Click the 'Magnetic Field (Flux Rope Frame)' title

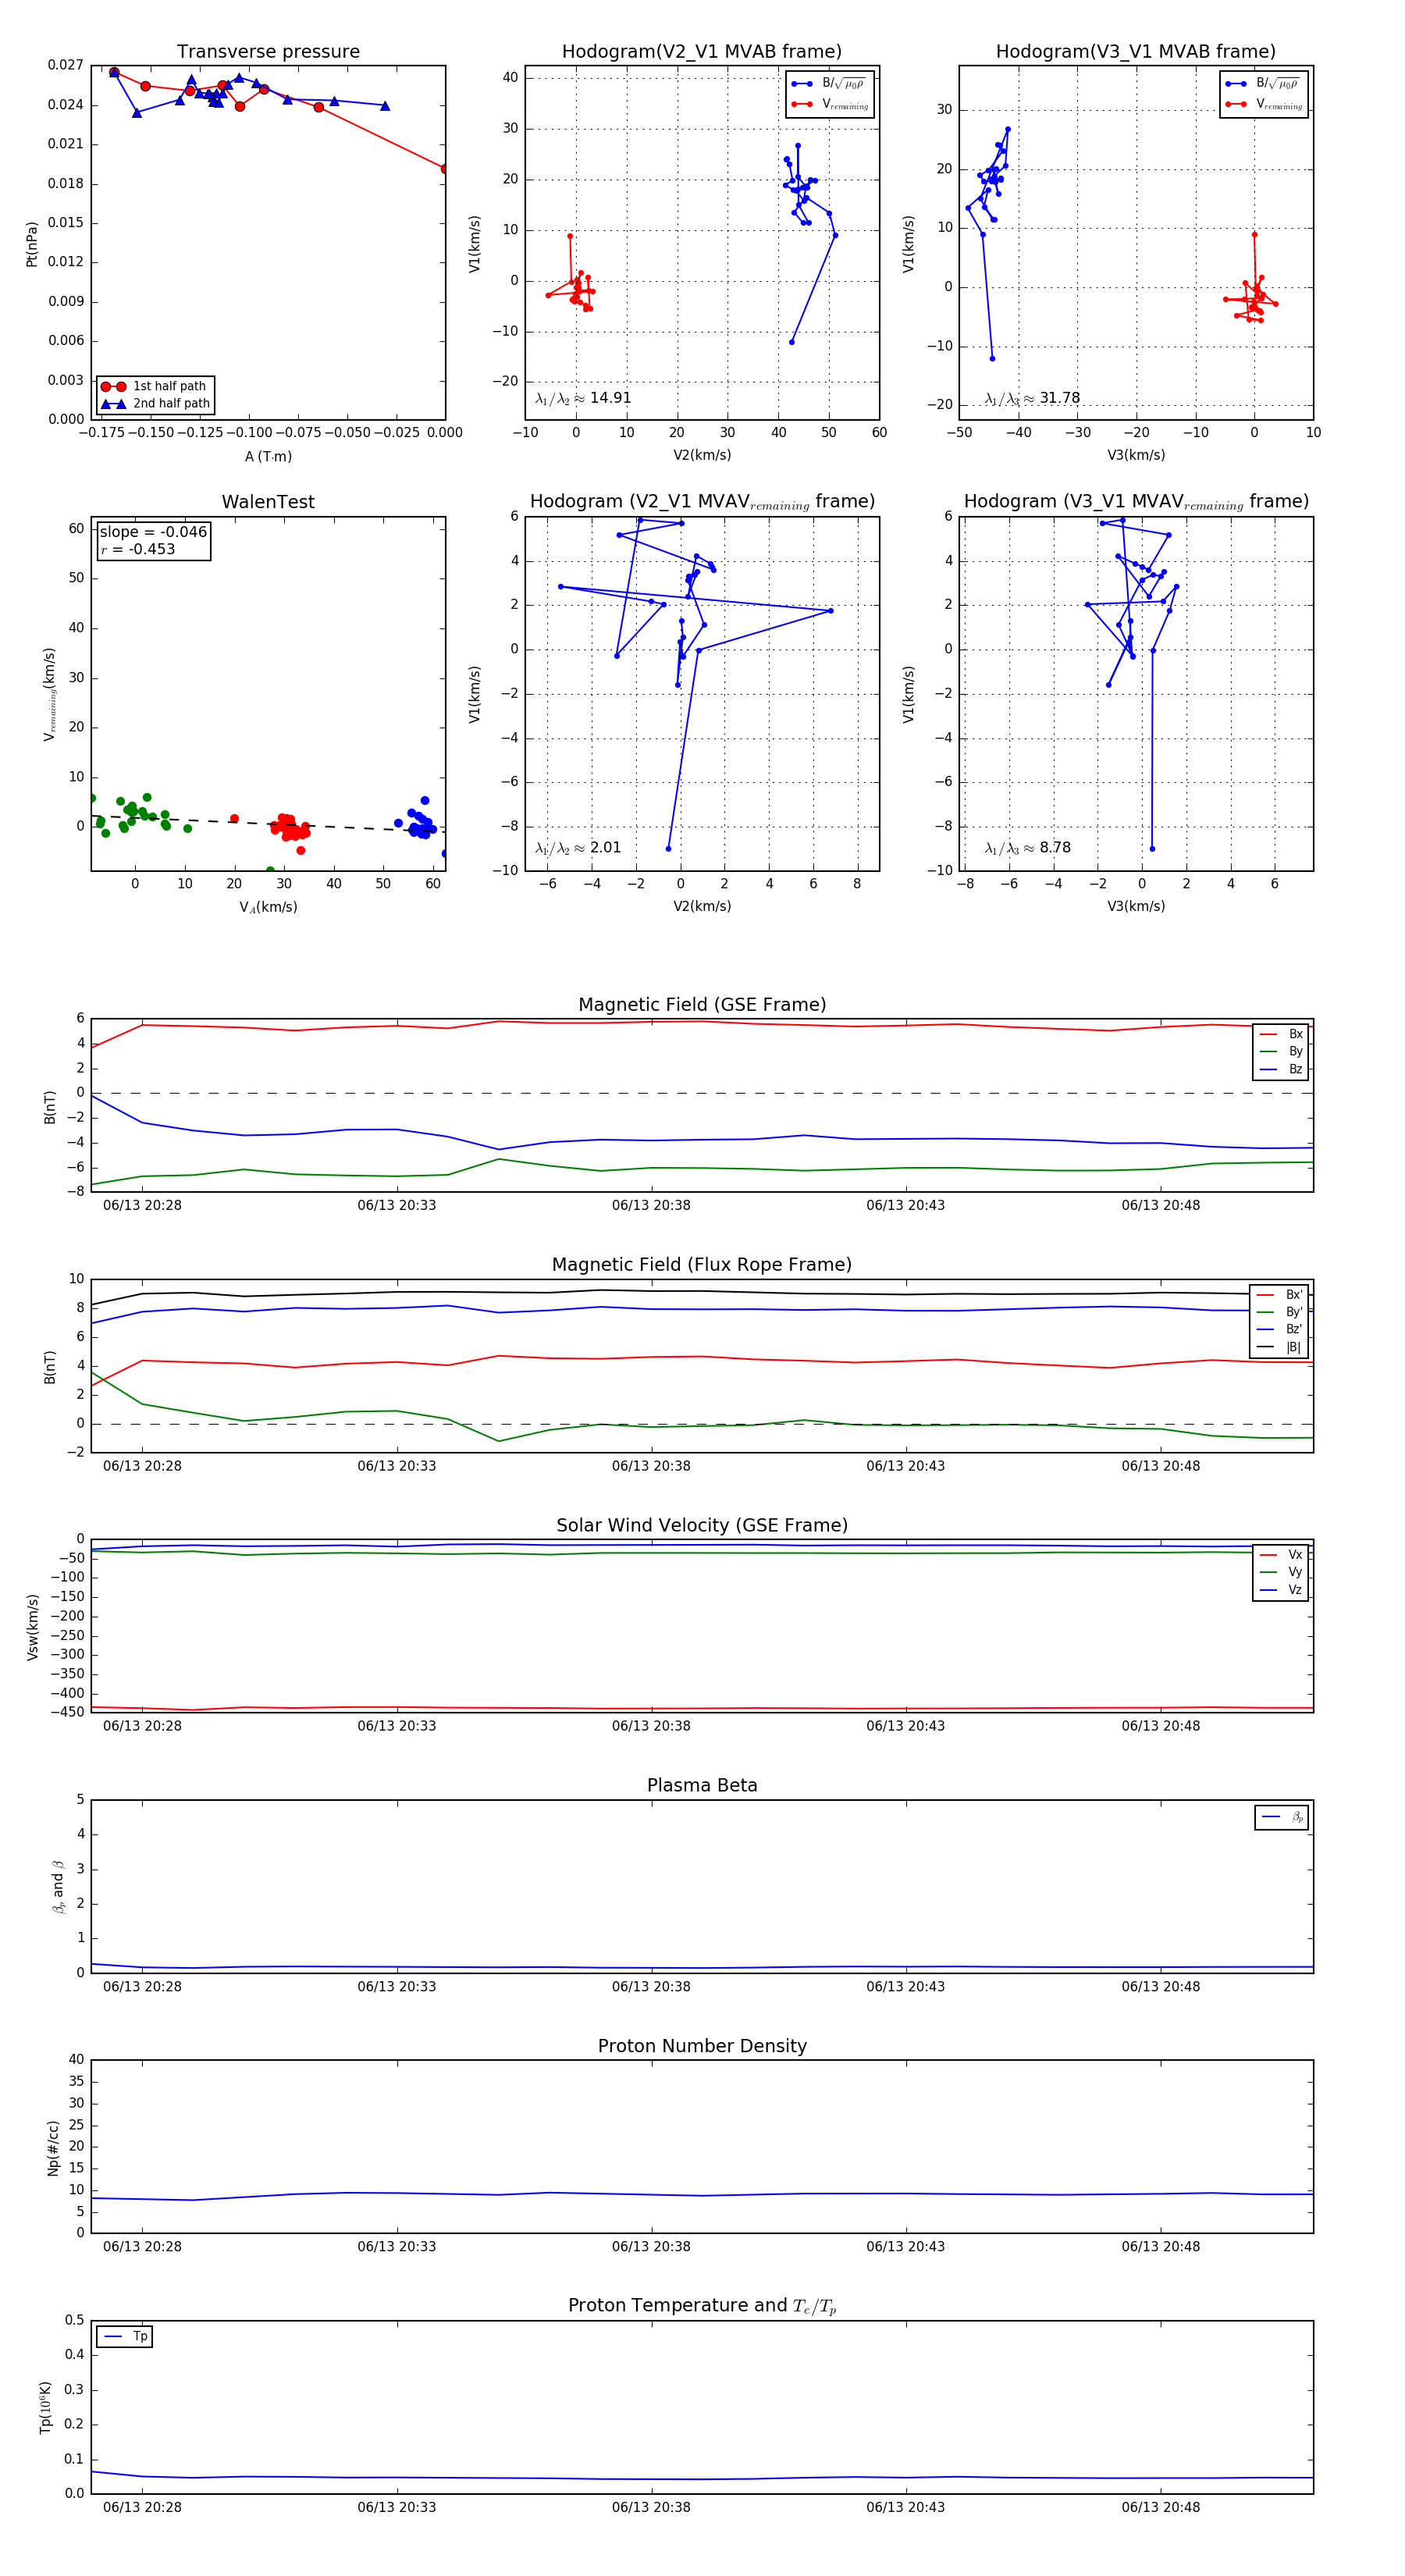[702, 1265]
